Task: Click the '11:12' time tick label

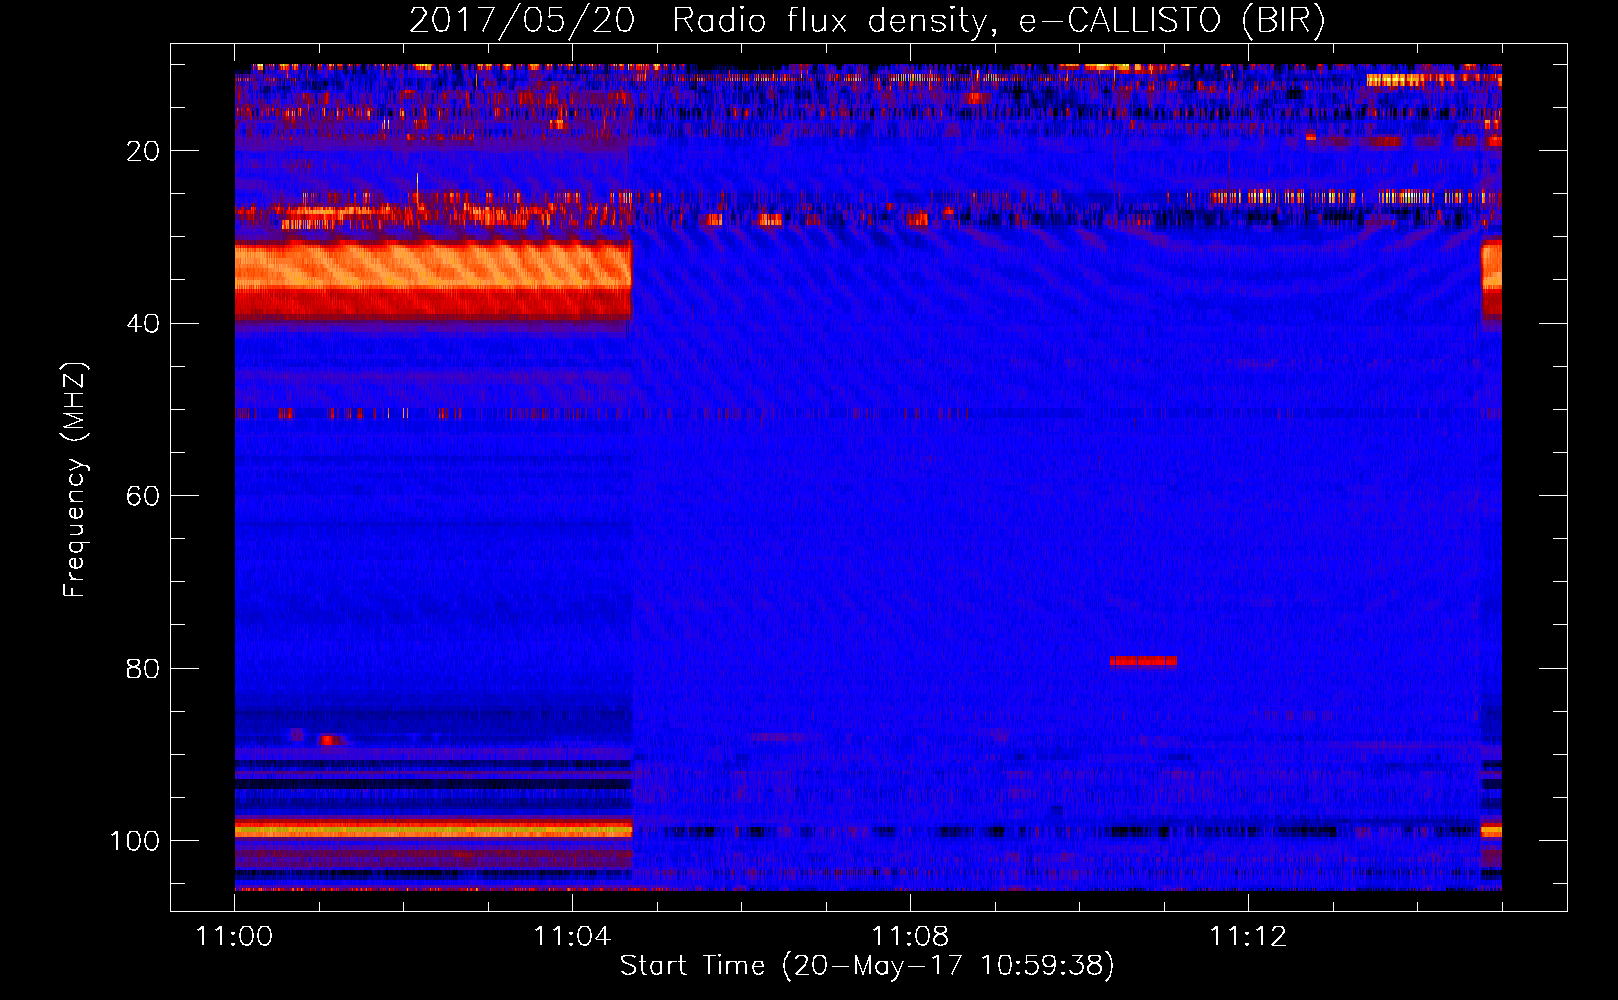Action: (x=1248, y=936)
